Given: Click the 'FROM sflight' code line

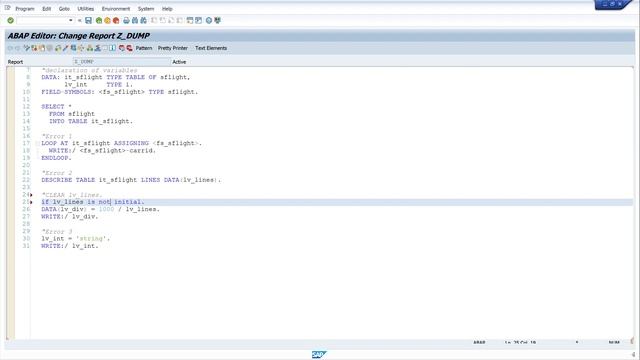Looking at the screenshot, I should coord(72,114).
